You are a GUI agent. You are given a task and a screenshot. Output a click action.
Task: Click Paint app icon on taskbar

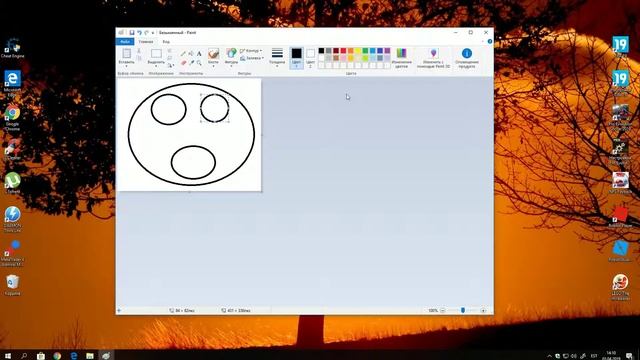106,356
